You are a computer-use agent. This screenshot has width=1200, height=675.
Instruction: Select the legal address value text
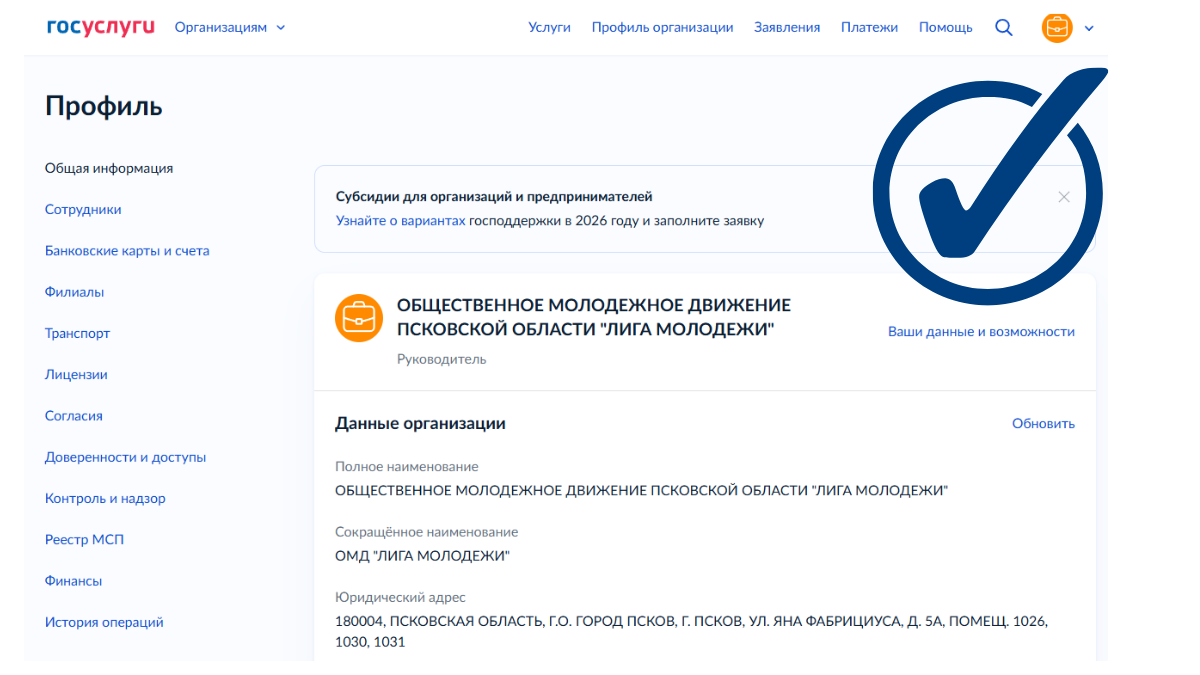(691, 631)
